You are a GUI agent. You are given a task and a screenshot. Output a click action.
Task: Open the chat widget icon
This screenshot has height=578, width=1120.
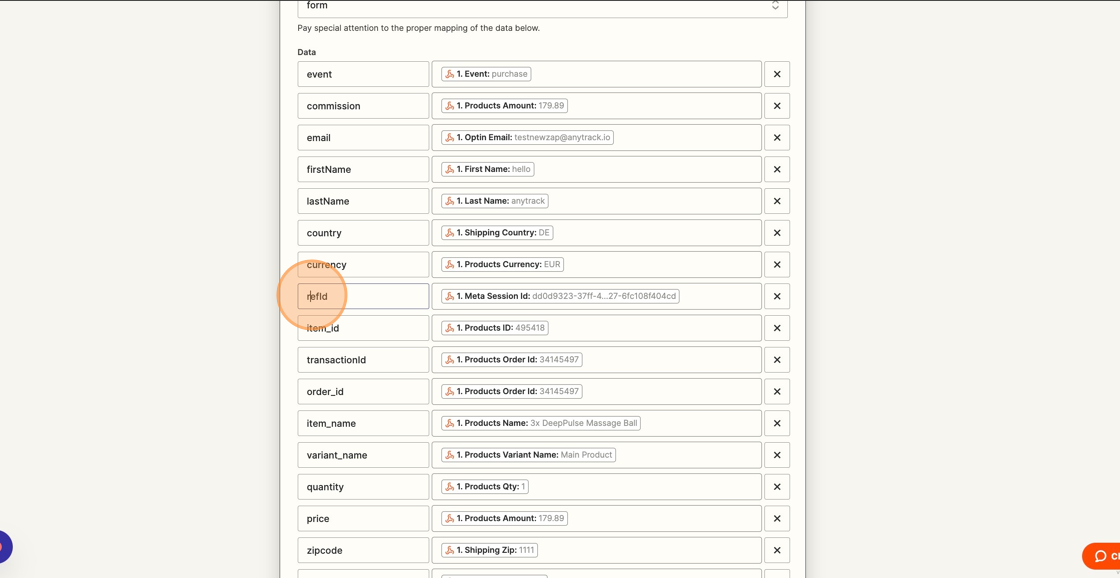click(x=1101, y=556)
